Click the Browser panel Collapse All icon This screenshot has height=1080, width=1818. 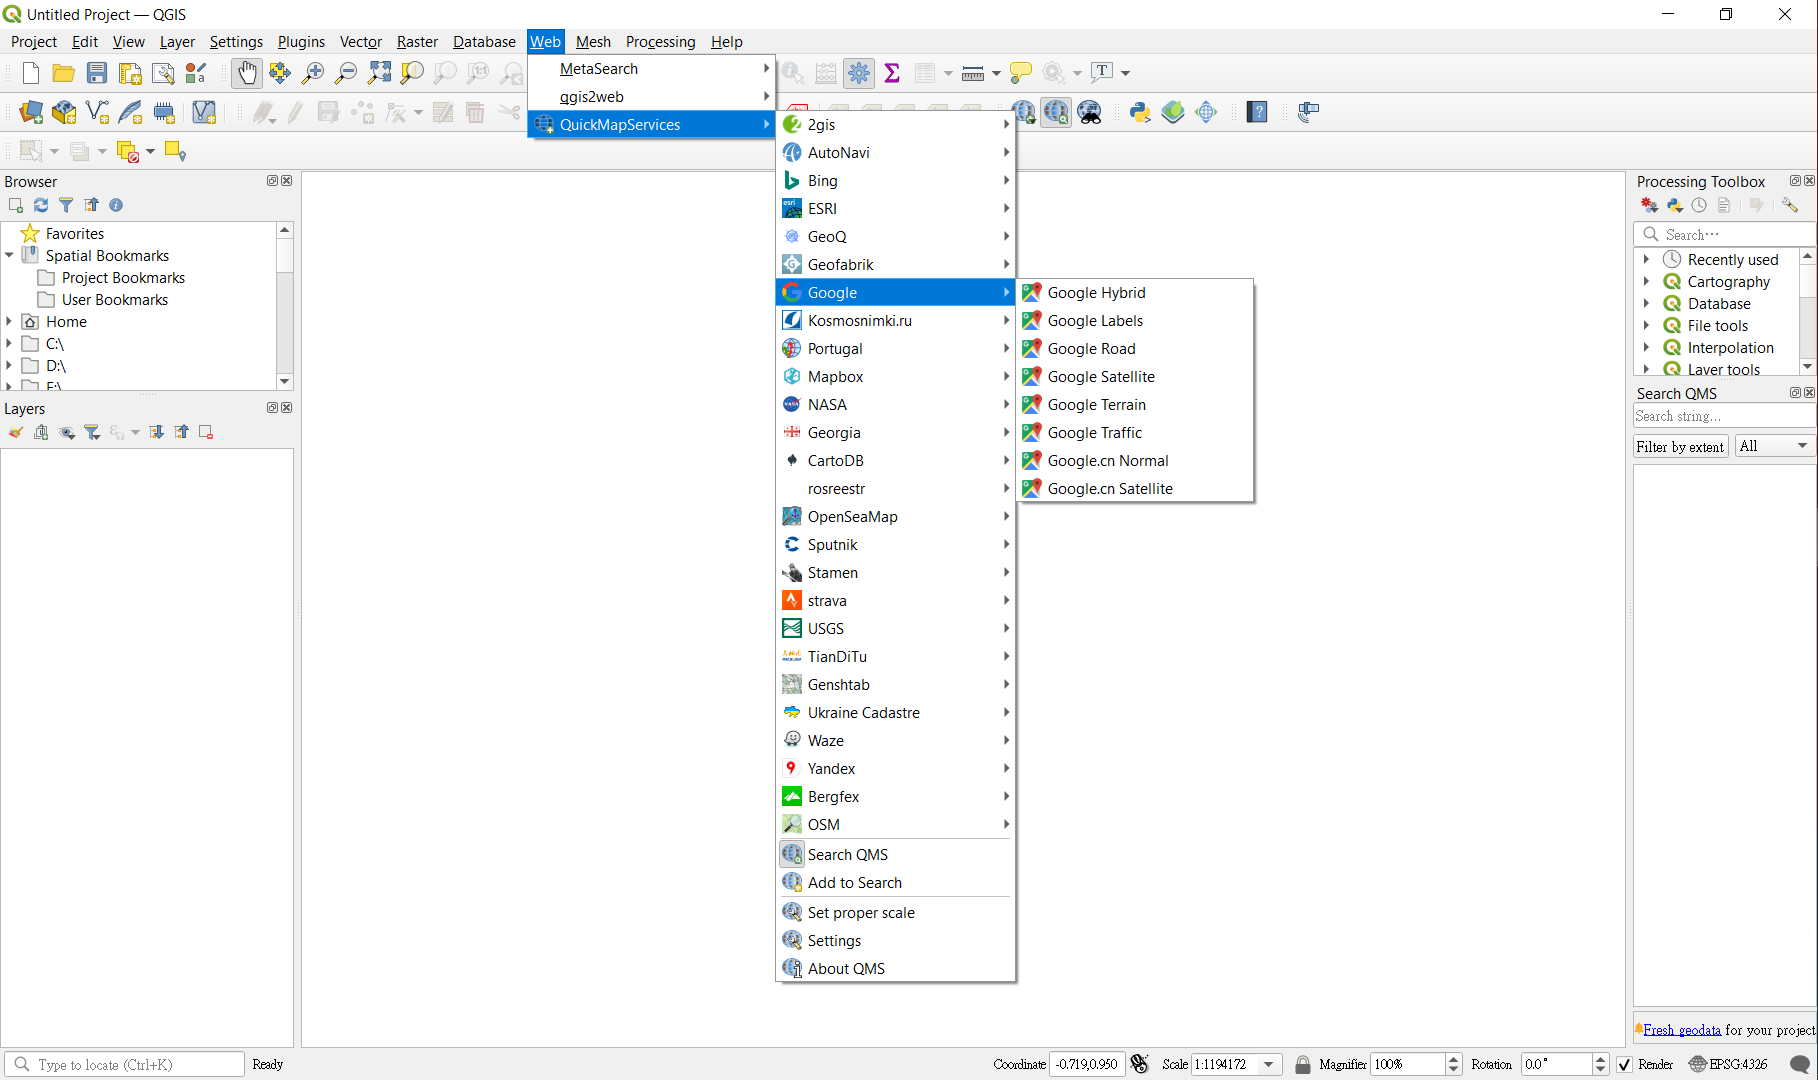click(91, 205)
